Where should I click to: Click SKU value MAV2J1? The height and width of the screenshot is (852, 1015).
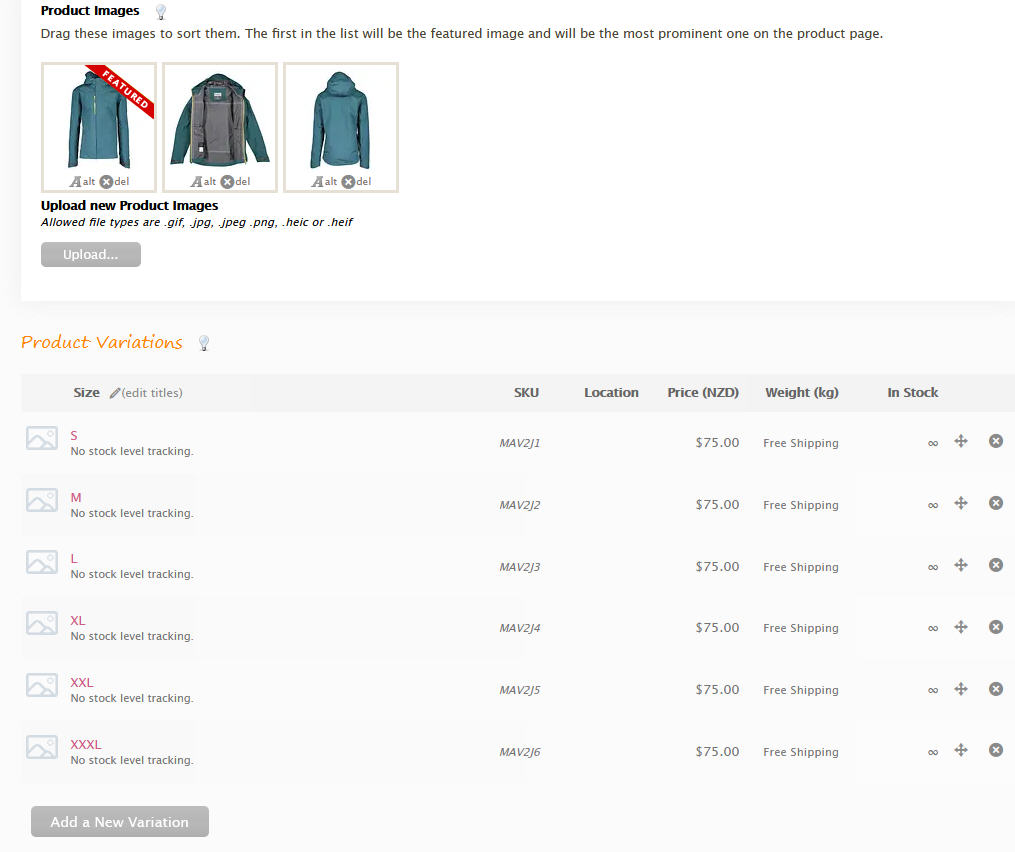(520, 443)
